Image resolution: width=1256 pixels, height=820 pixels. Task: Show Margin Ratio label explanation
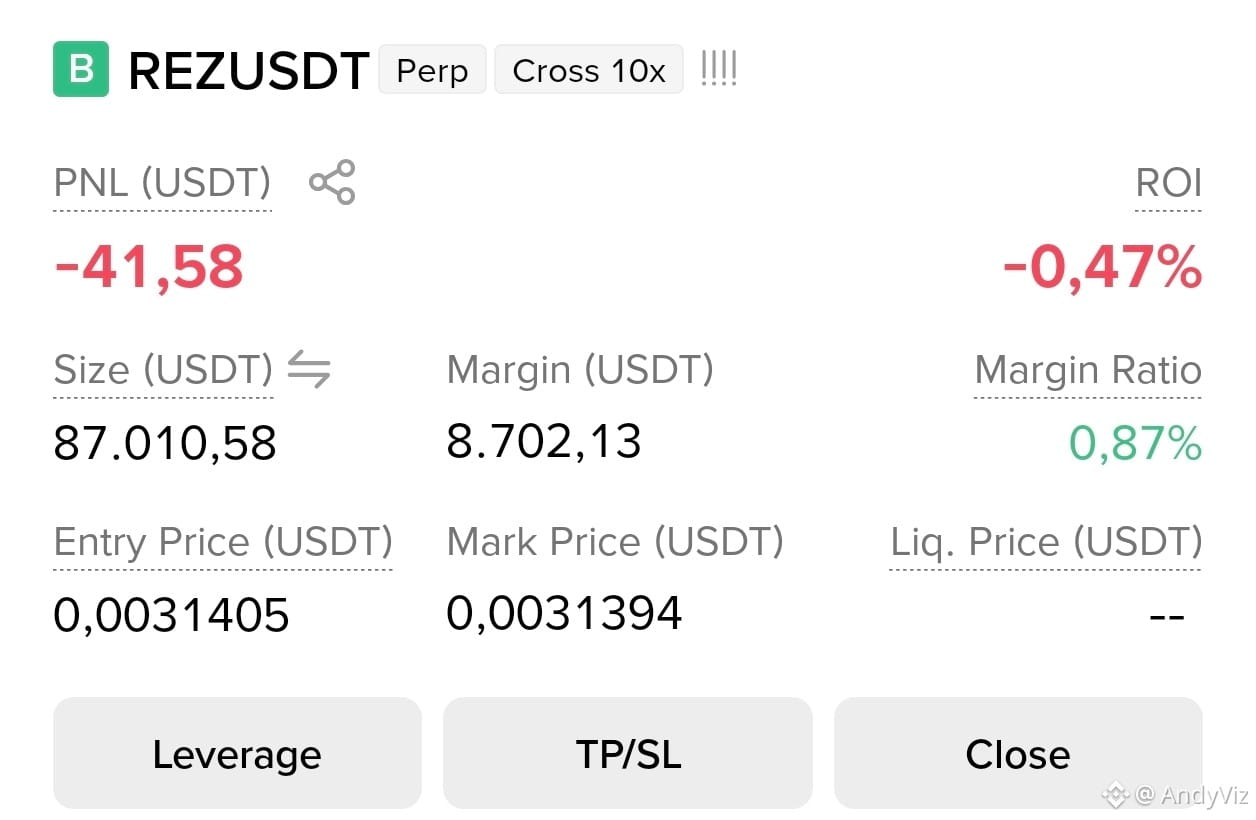[1088, 371]
